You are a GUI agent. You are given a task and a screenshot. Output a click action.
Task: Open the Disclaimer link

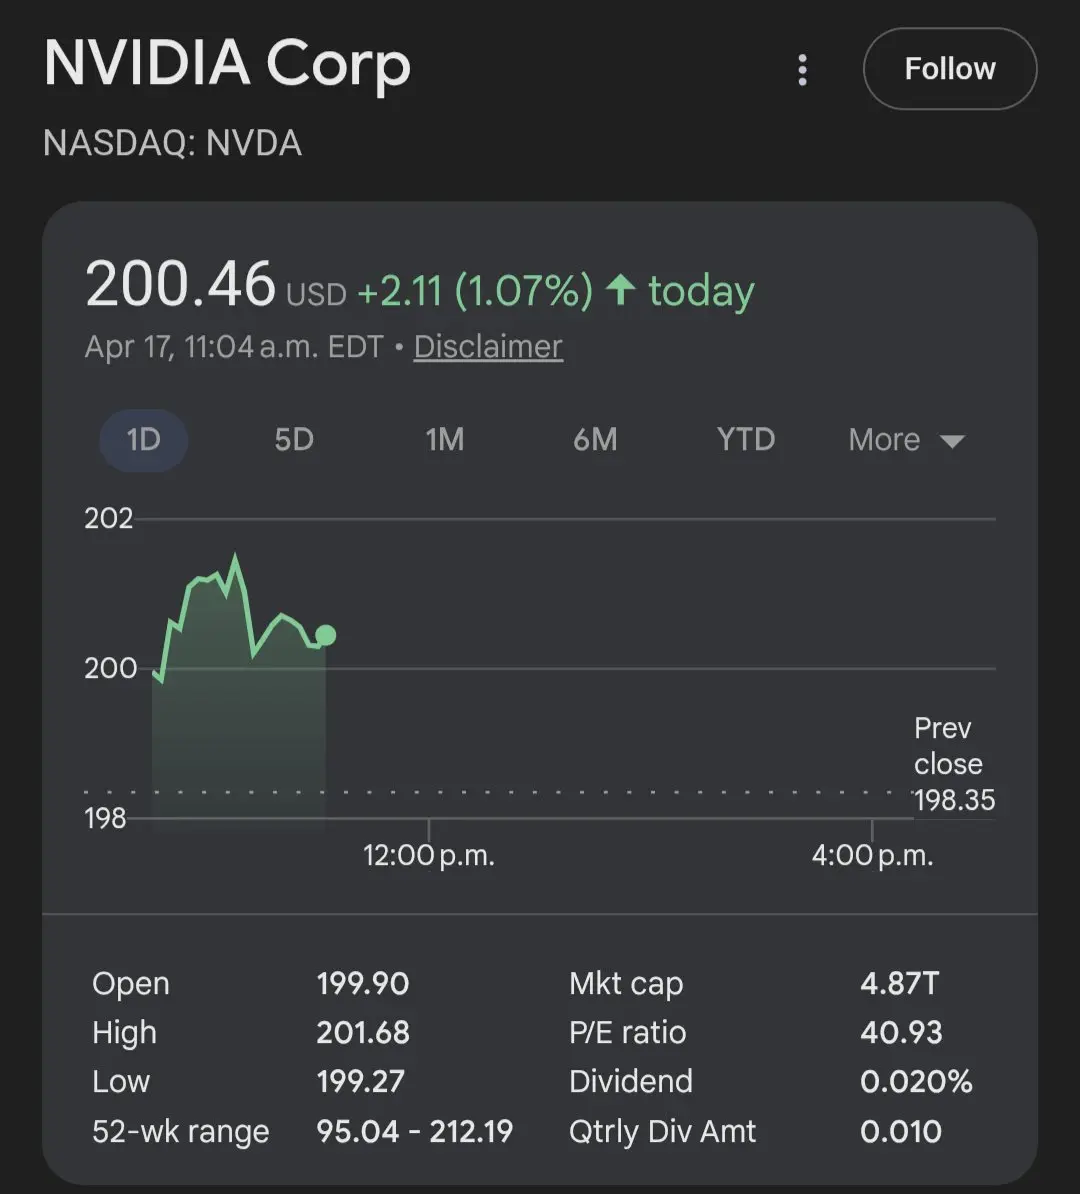click(x=488, y=346)
